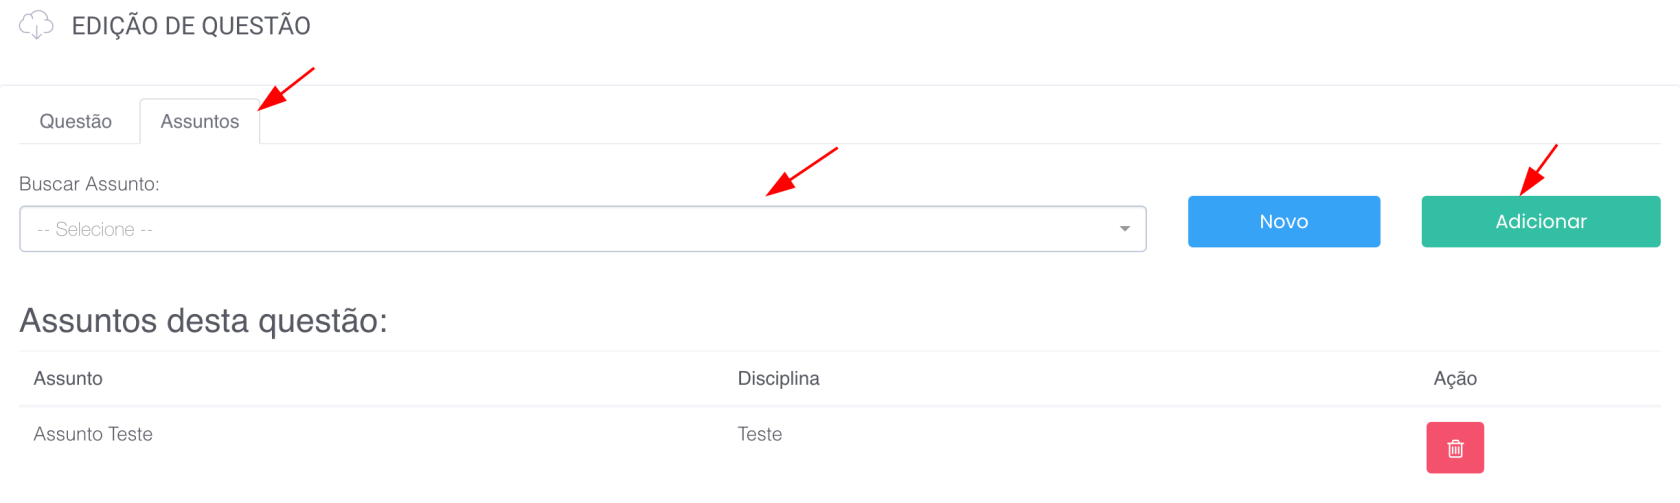The width and height of the screenshot is (1680, 503).
Task: Click red arrow pointing at Adicionar button
Action: click(x=1538, y=169)
